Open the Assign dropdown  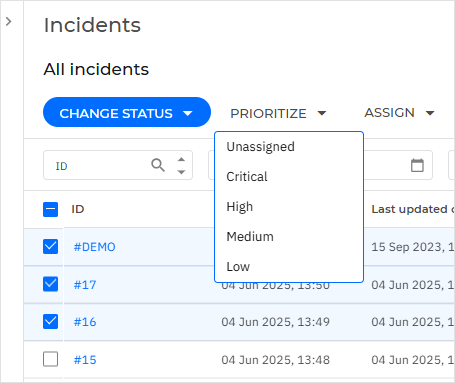(399, 113)
